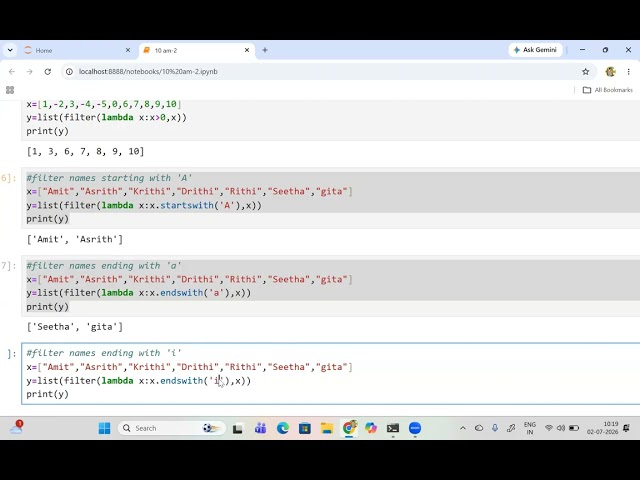Open the weather widget on taskbar
Screen dimensions: 640x480
16,427
